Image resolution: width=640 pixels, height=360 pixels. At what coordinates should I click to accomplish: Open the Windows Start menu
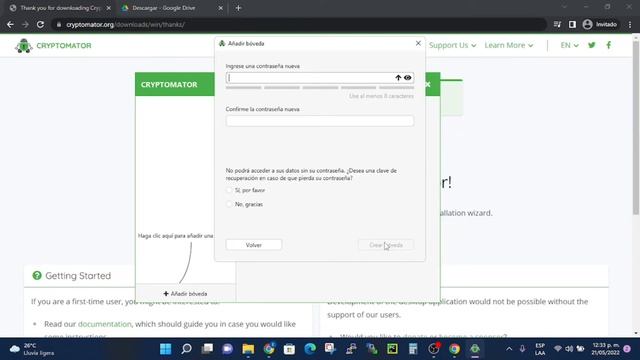pos(165,349)
